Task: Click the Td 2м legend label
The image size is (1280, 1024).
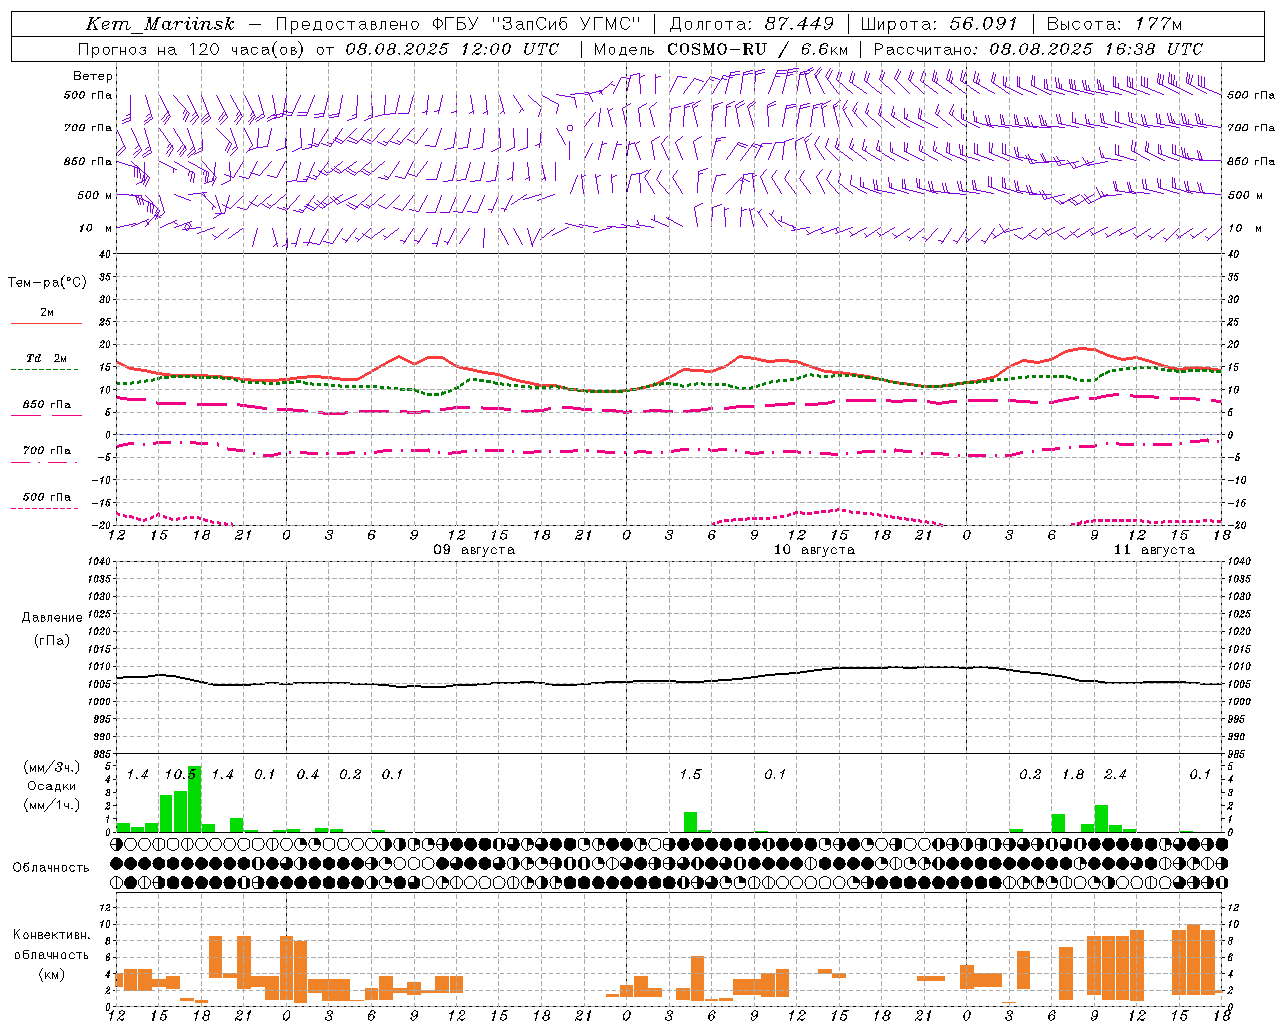Action: click(x=46, y=358)
